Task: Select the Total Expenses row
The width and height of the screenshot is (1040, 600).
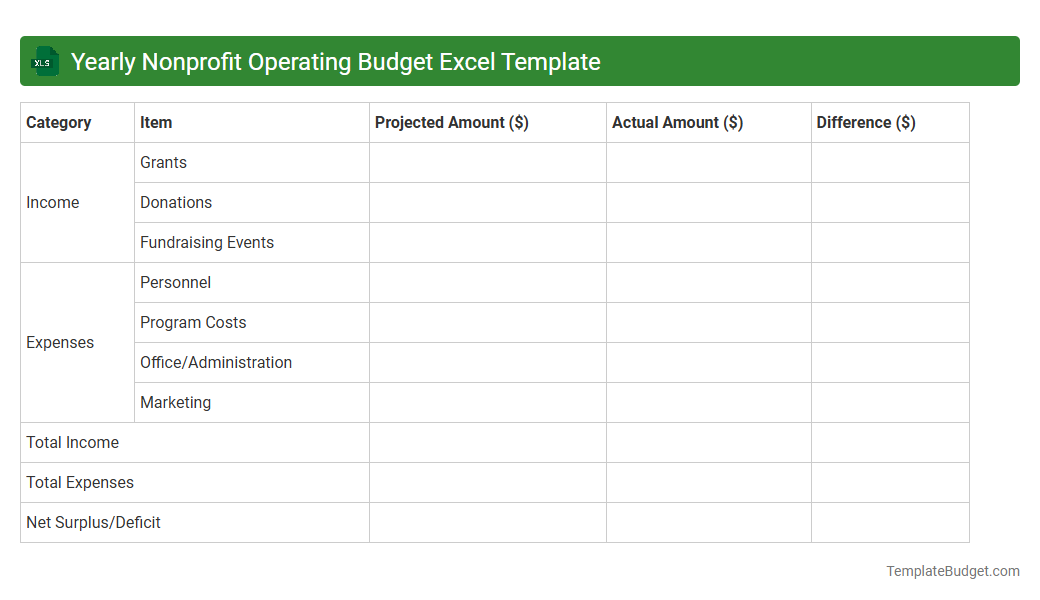Action: [80, 482]
